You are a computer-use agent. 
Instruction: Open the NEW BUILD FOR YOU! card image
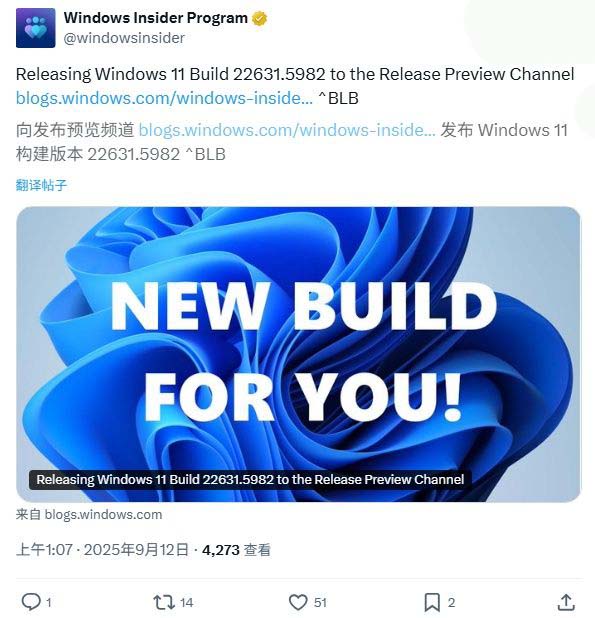[x=298, y=354]
